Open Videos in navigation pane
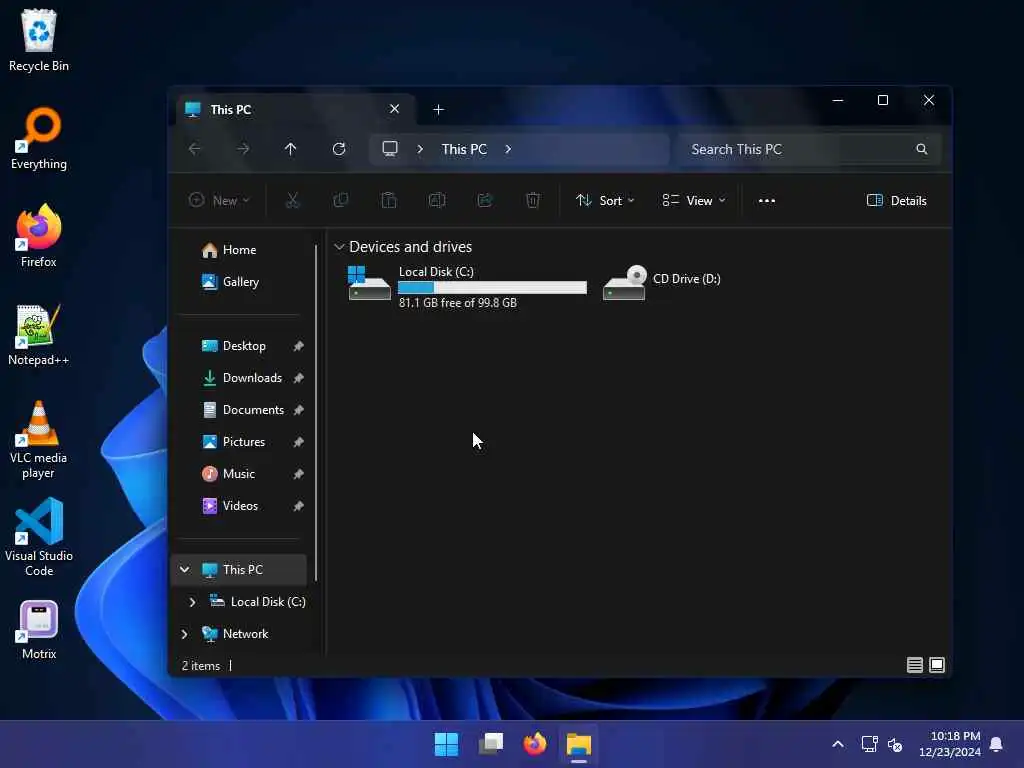 239,506
